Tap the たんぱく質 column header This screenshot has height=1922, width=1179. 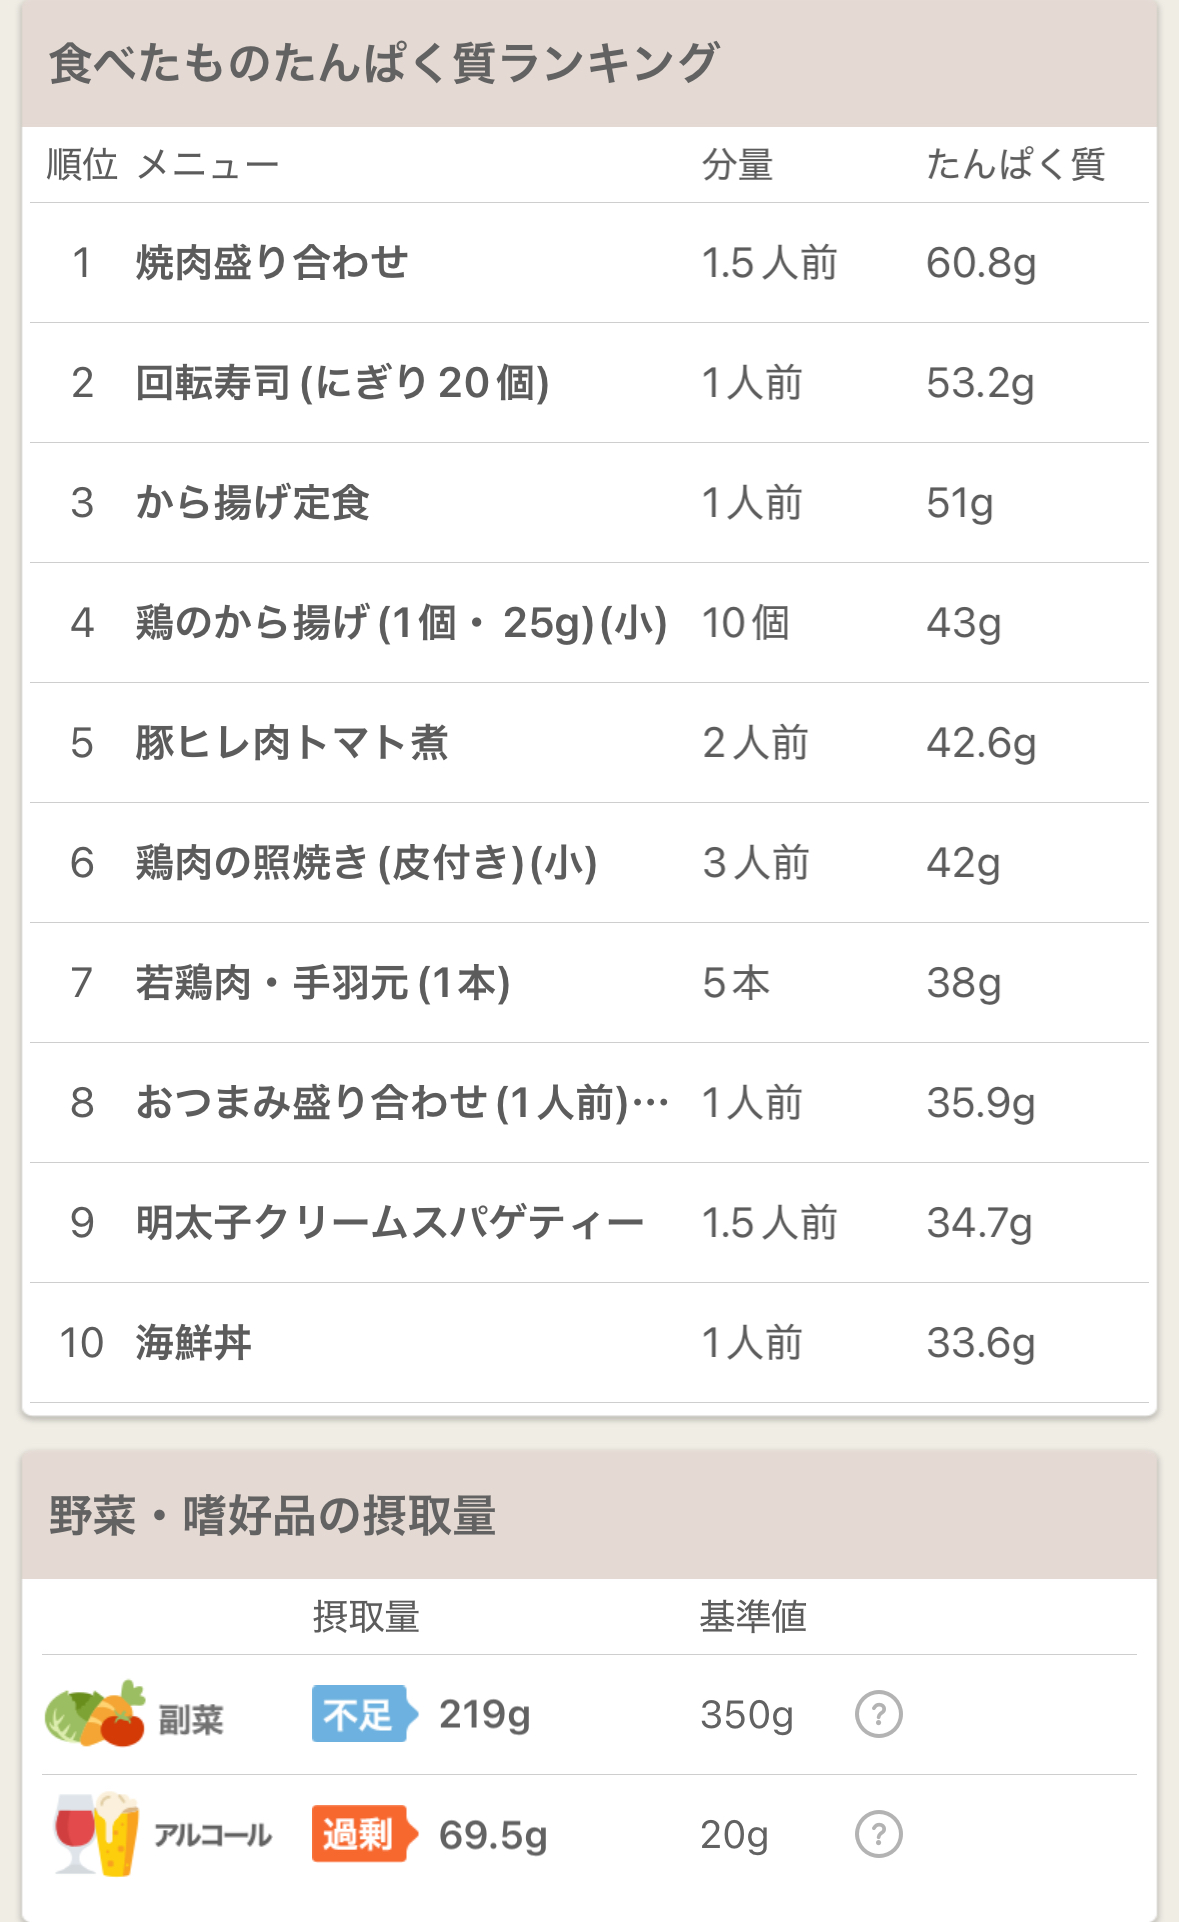[1015, 164]
